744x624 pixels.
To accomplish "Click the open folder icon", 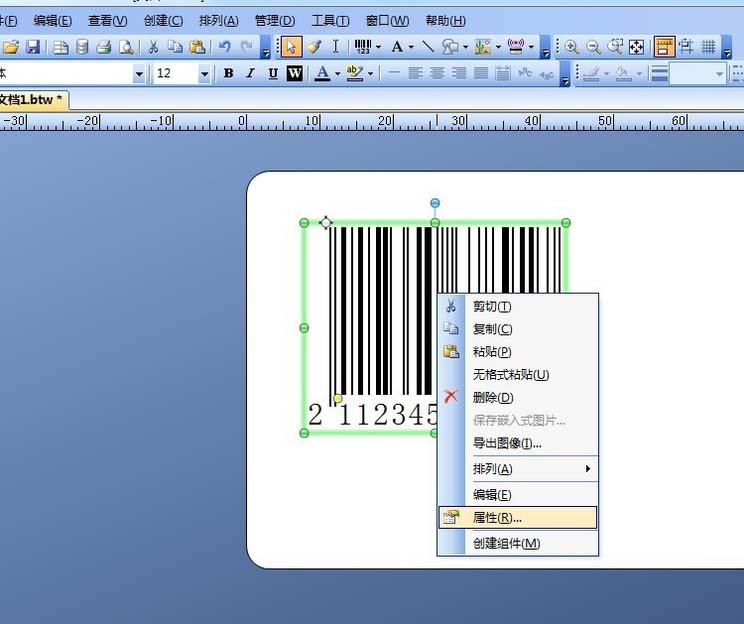I will tap(10, 47).
